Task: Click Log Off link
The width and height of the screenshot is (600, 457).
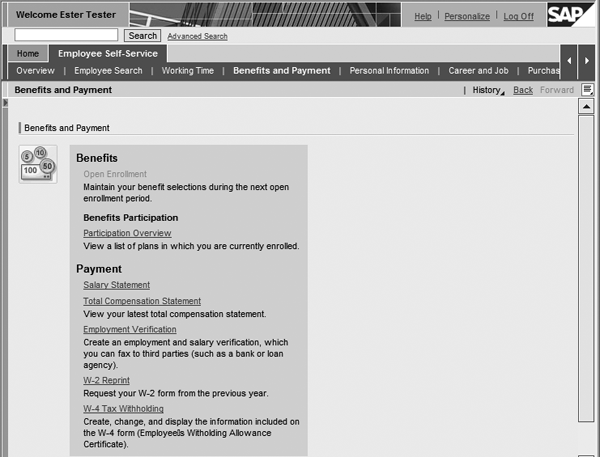Action: pyautogui.click(x=518, y=16)
